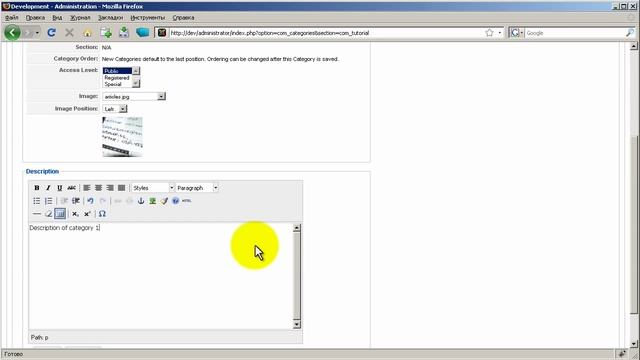Viewport: 640px width, 360px height.
Task: Center-align the description text
Action: 98,188
